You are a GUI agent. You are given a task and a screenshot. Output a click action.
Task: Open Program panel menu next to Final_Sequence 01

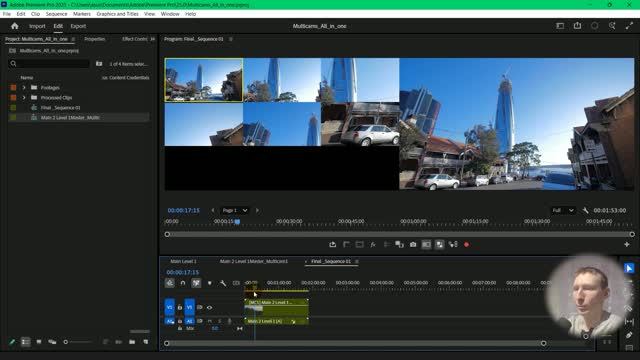click(x=231, y=39)
